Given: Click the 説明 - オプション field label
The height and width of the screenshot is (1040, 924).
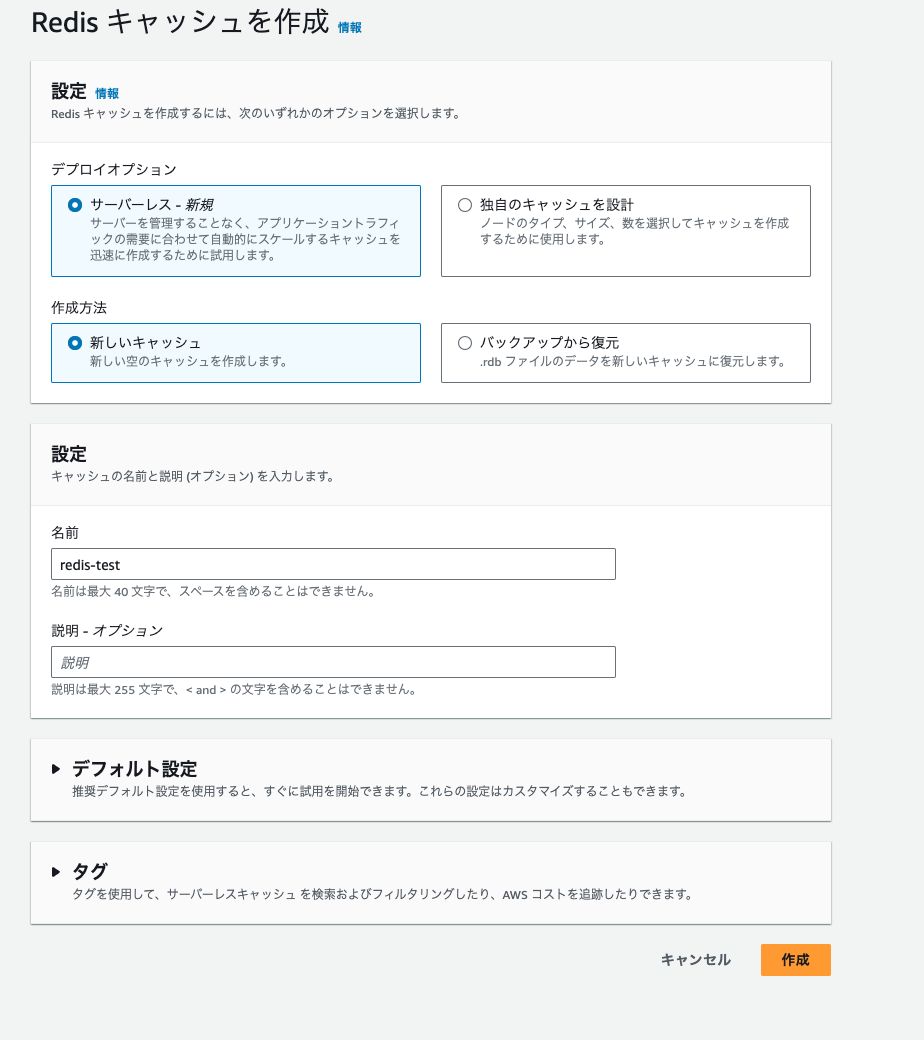Looking at the screenshot, I should tap(106, 630).
